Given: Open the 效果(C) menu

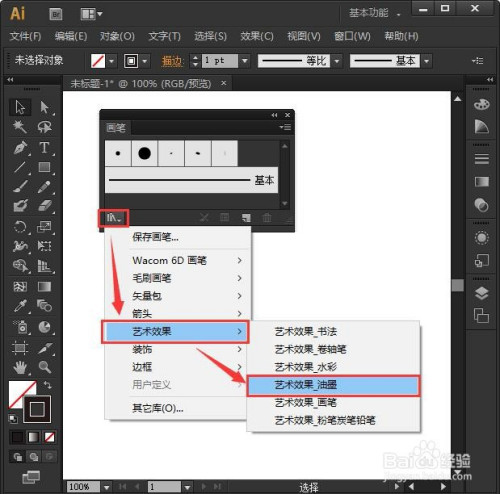Looking at the screenshot, I should [257, 36].
